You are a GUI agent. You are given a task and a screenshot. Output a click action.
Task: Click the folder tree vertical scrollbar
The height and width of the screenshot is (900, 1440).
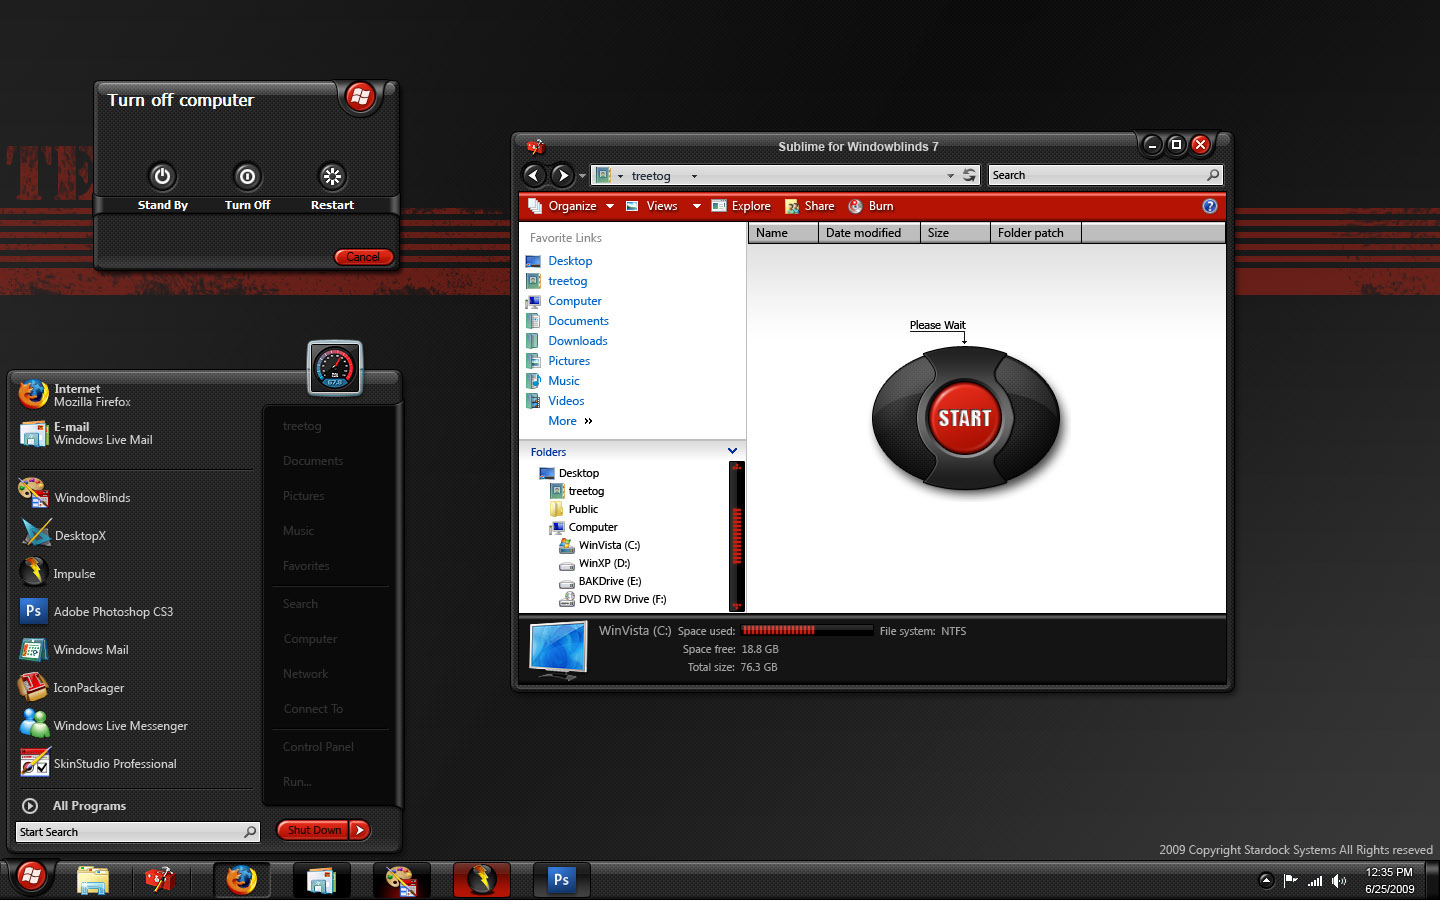tap(737, 536)
